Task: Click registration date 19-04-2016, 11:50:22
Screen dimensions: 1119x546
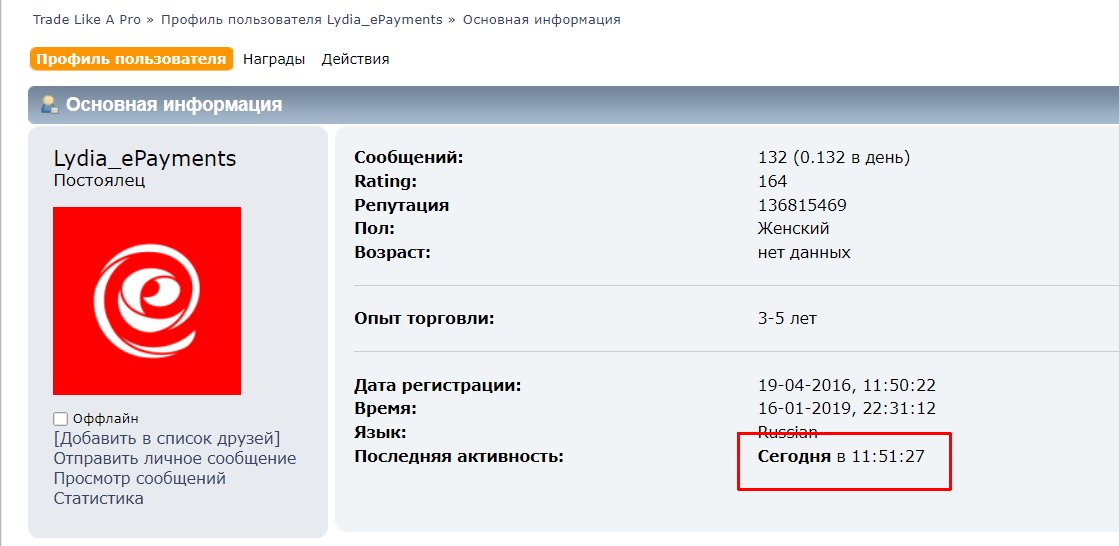Action: [x=846, y=386]
